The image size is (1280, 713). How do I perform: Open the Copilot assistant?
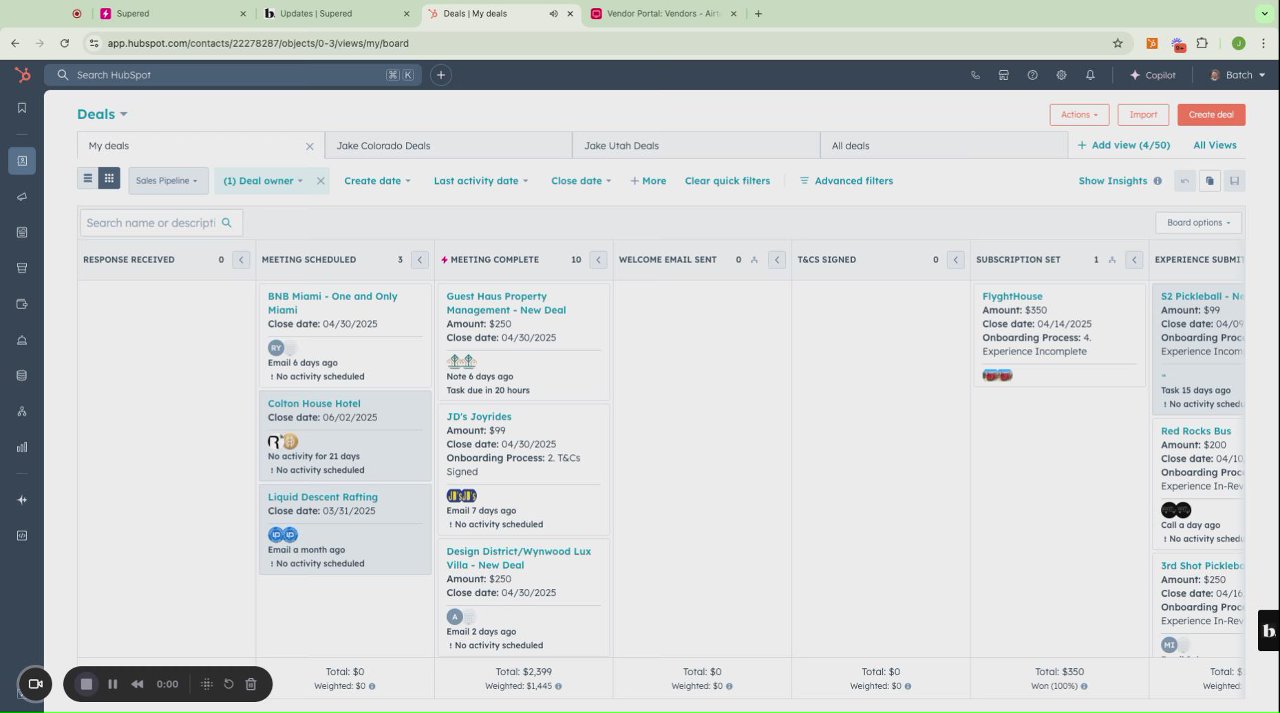(x=1152, y=75)
